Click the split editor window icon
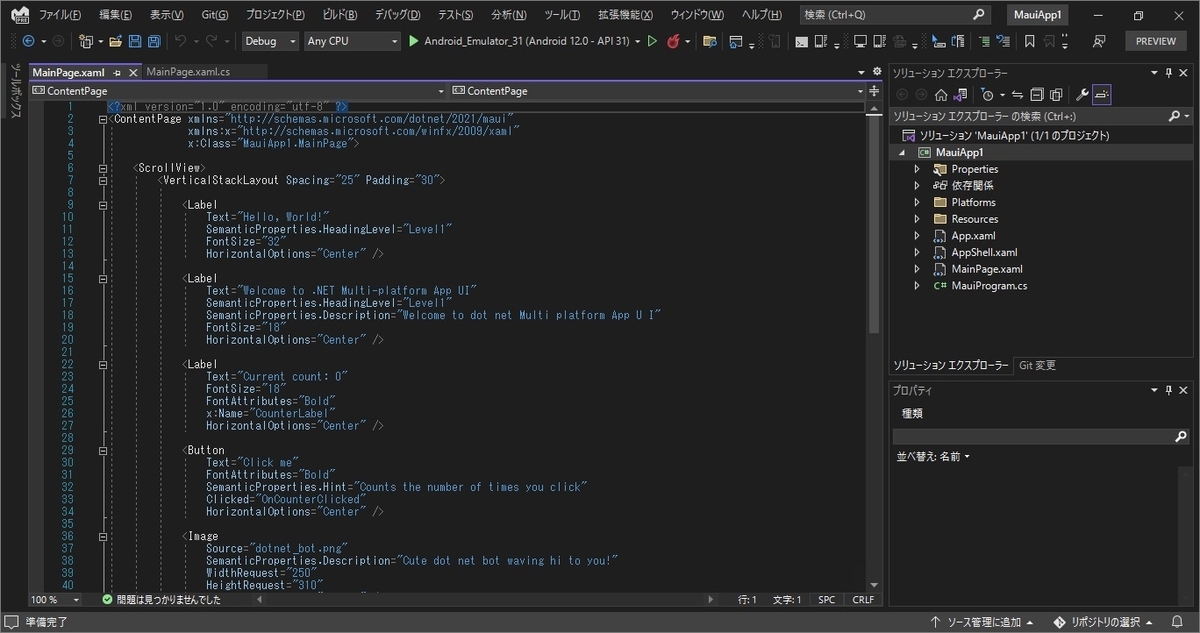Viewport: 1200px width, 633px height. [x=875, y=90]
